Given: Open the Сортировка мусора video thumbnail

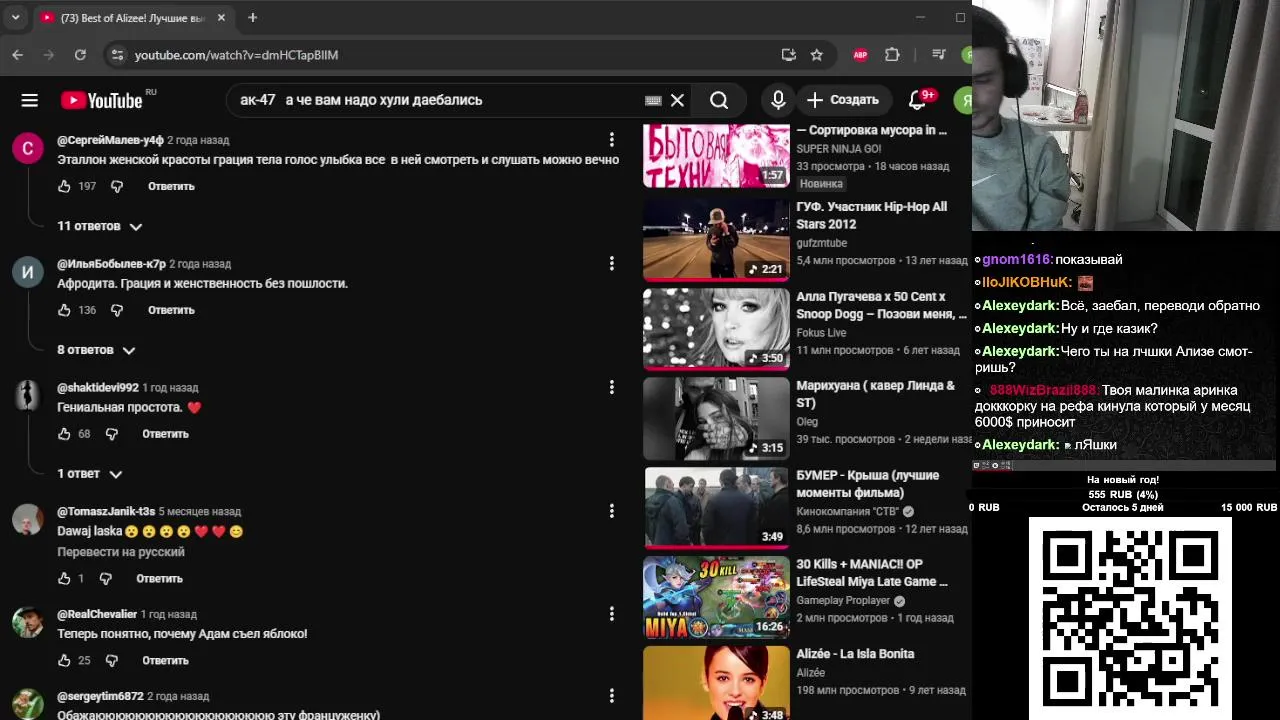Looking at the screenshot, I should pyautogui.click(x=716, y=156).
